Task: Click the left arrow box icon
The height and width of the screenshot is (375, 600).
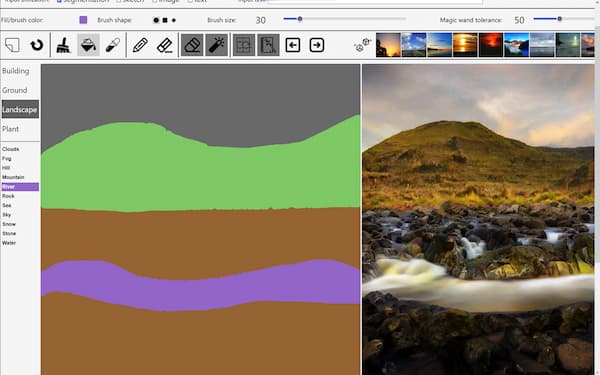Action: (x=293, y=45)
